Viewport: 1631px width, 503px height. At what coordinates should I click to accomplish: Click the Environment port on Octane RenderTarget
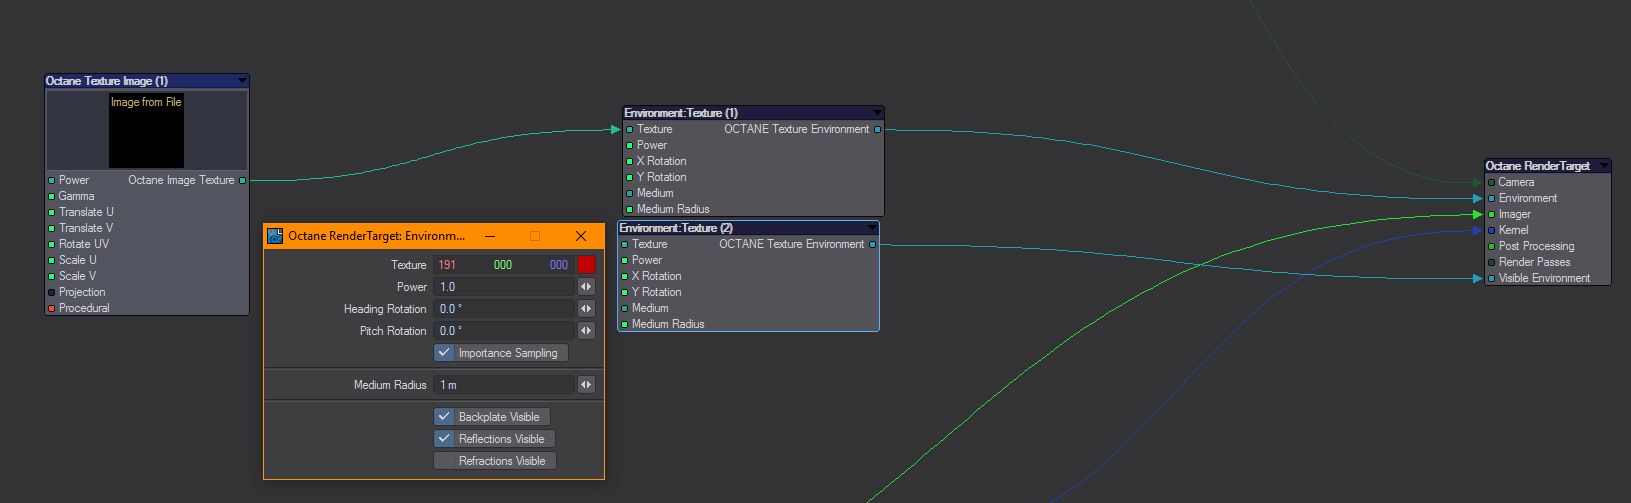coord(1491,199)
